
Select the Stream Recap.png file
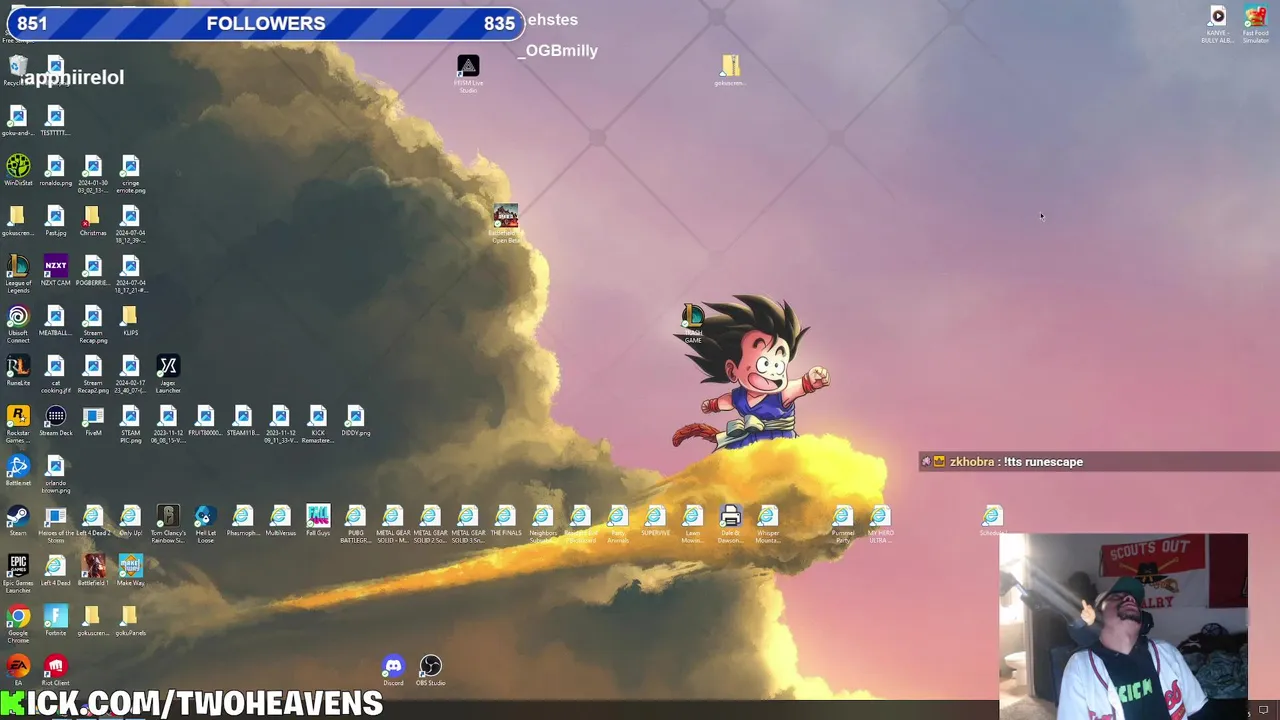[93, 324]
